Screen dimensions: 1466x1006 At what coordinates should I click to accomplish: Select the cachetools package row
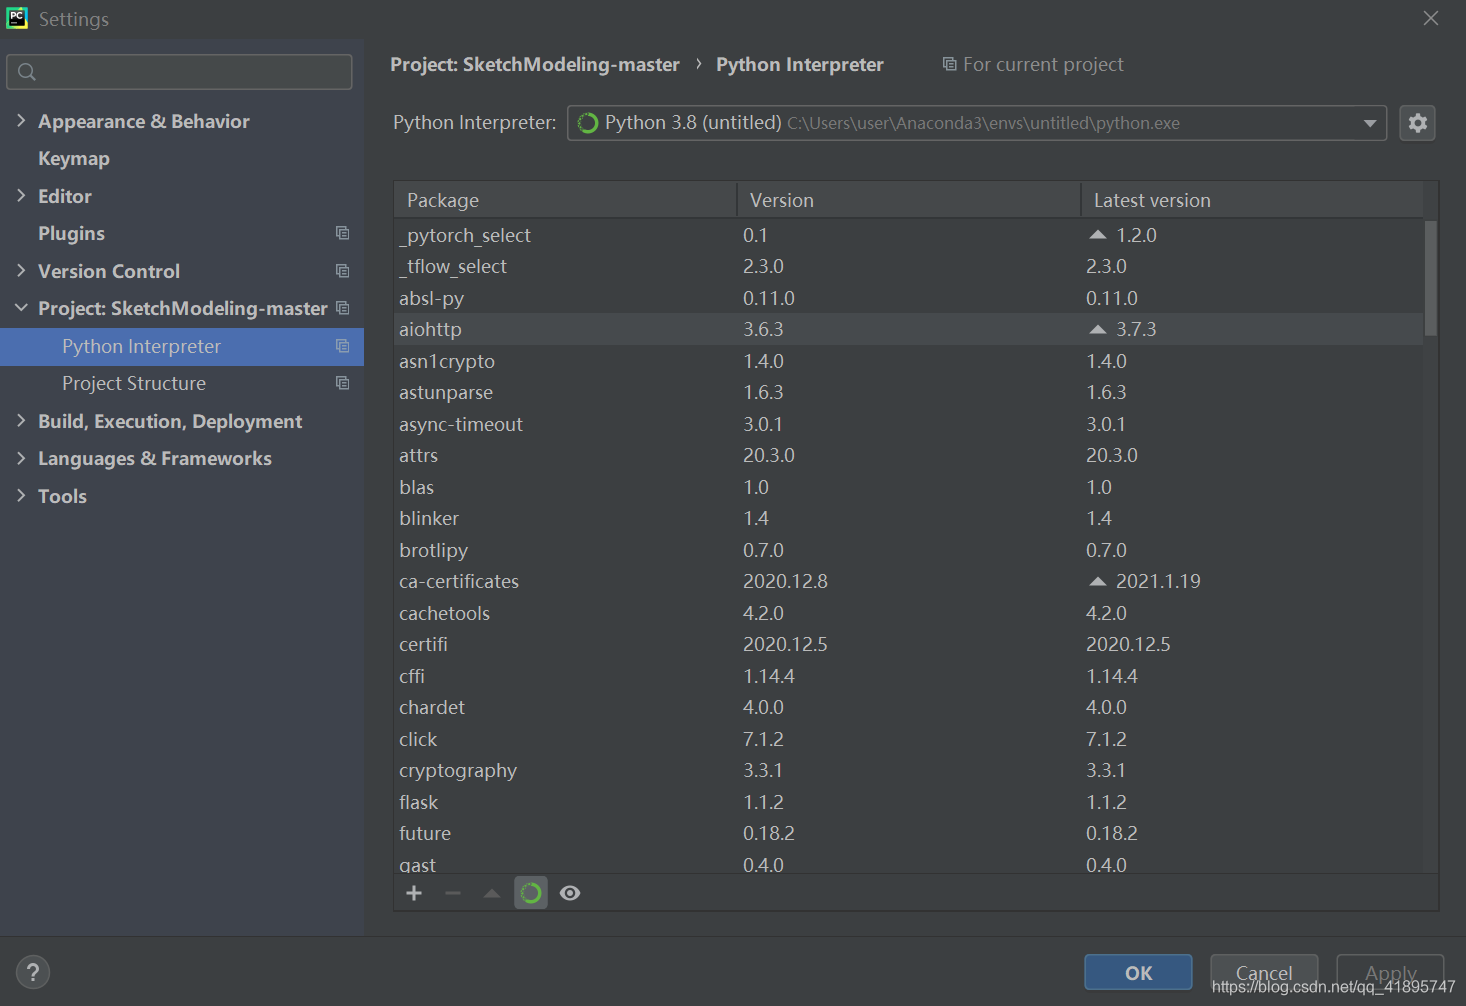coord(909,613)
